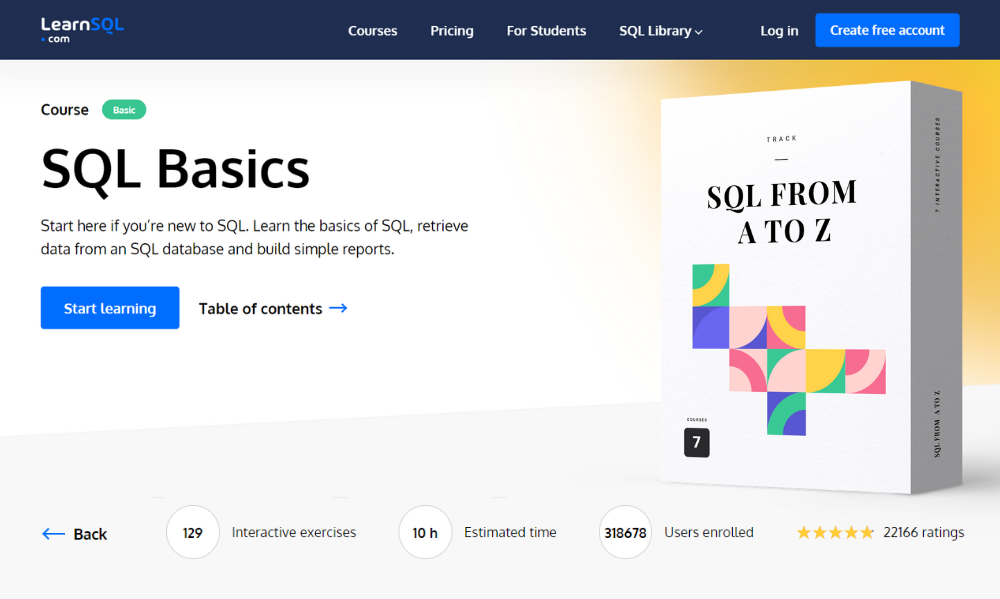1000x599 pixels.
Task: Click the left arrow icon beside Back
Action: pyautogui.click(x=53, y=534)
